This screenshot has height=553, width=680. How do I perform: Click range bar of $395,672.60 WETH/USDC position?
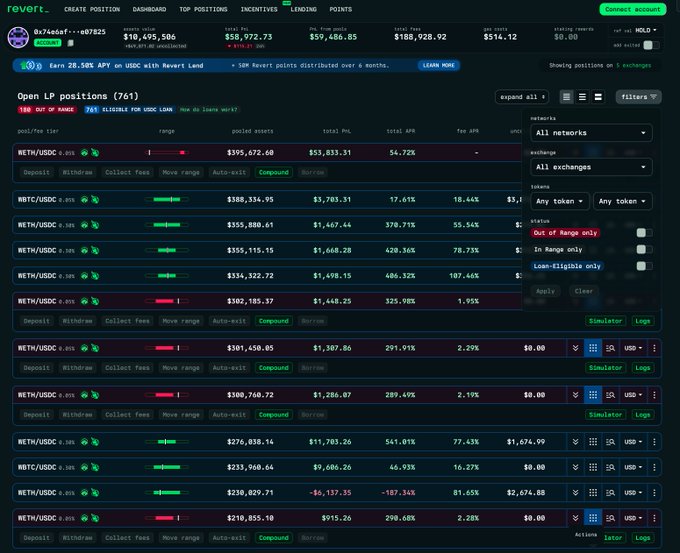167,153
